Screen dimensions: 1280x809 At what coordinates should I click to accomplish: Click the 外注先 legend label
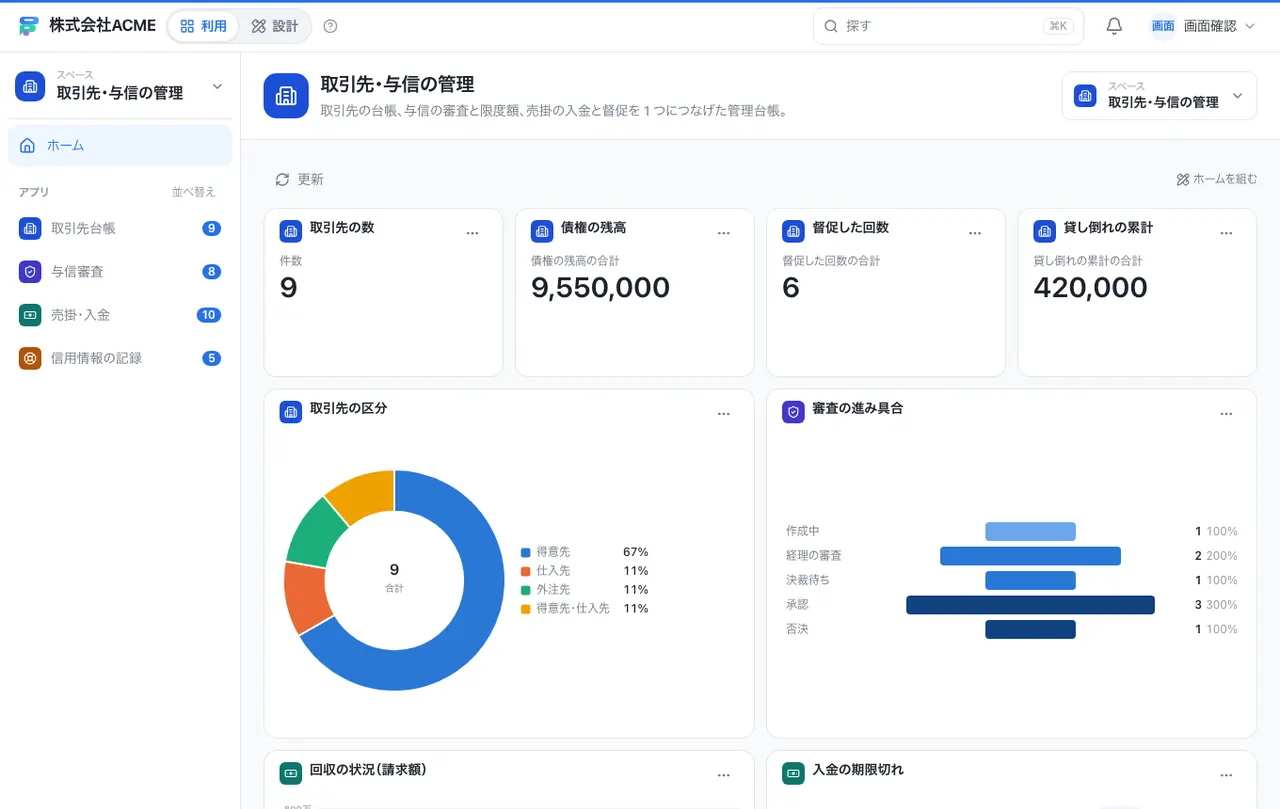click(553, 590)
